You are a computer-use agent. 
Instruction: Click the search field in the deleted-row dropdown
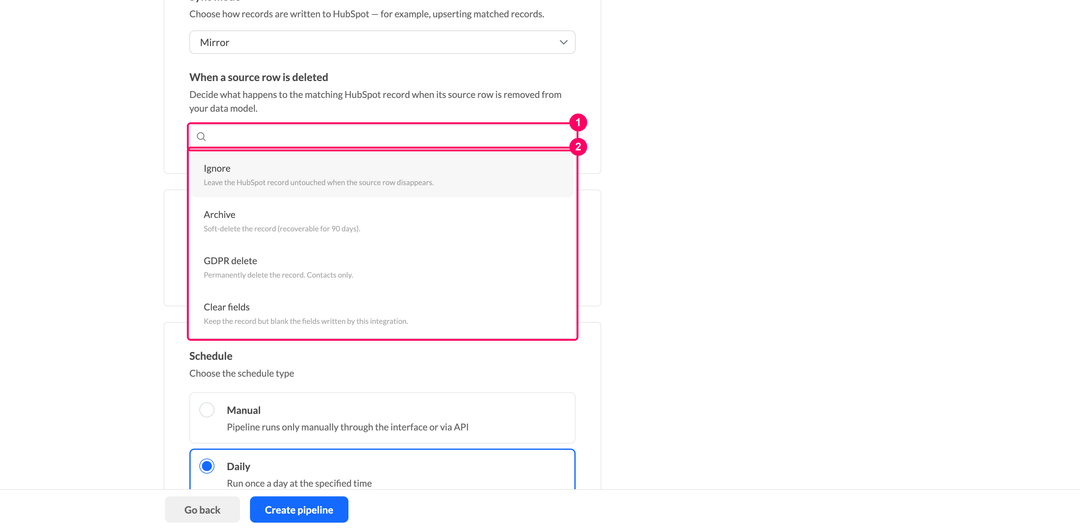tap(382, 136)
